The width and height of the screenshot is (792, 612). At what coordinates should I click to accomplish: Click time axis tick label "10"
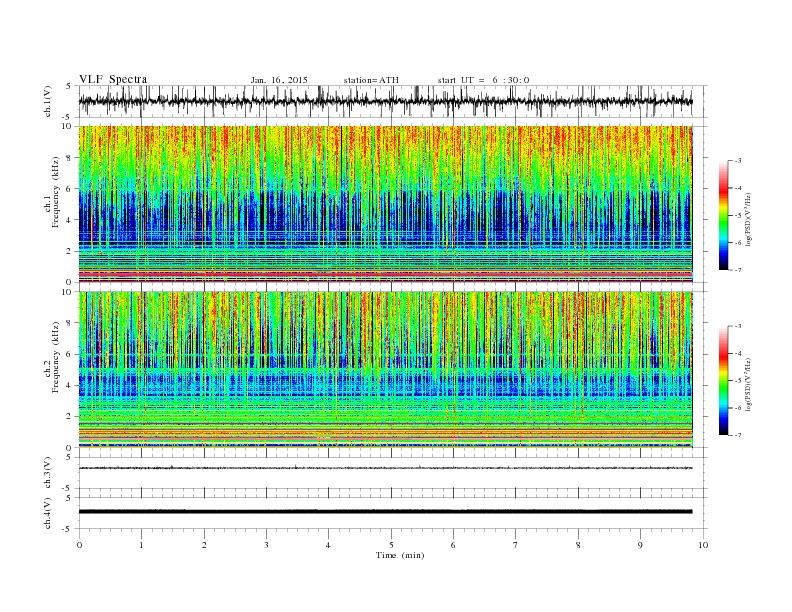pos(703,545)
